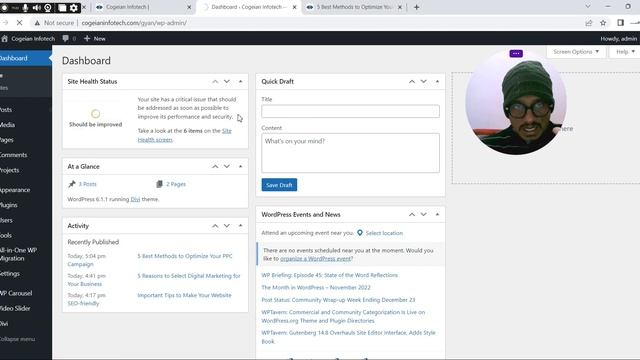This screenshot has height=360, width=640.
Task: Move At a Glance widget up
Action: coord(215,167)
